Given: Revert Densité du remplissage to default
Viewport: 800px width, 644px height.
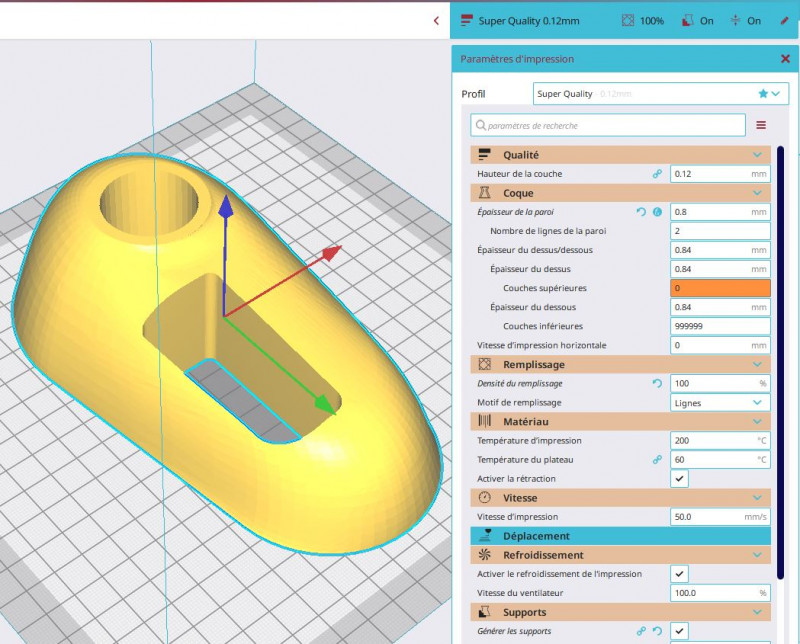Looking at the screenshot, I should click(x=657, y=384).
